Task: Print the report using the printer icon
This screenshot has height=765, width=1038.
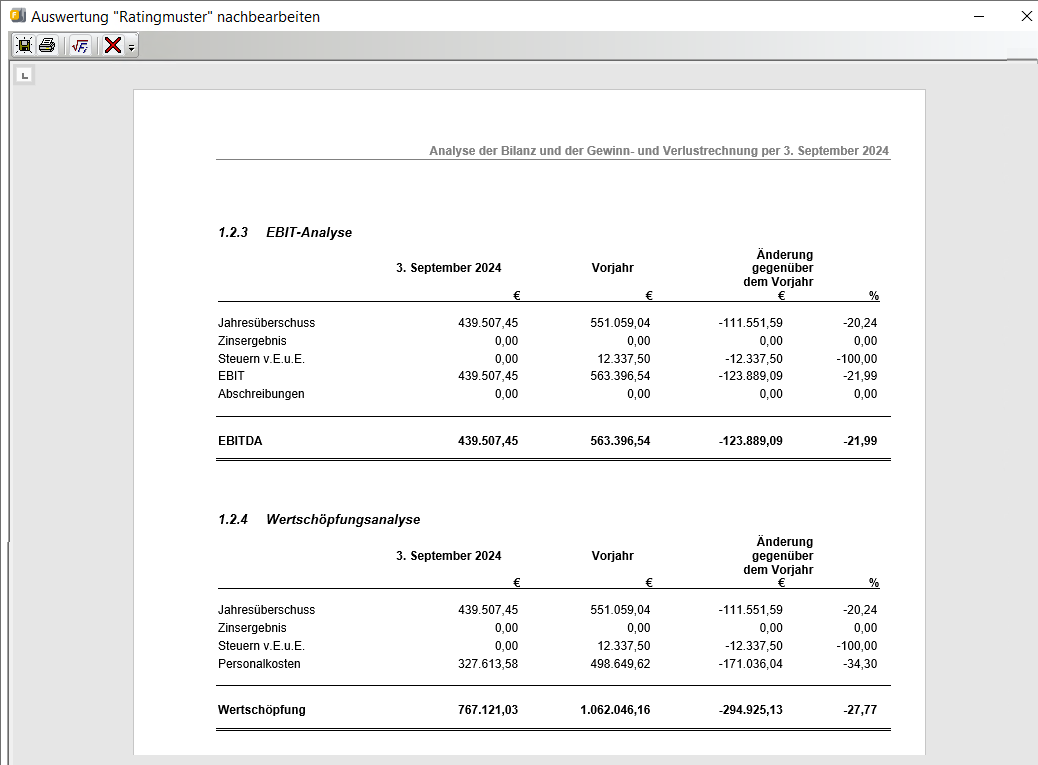Action: 47,45
